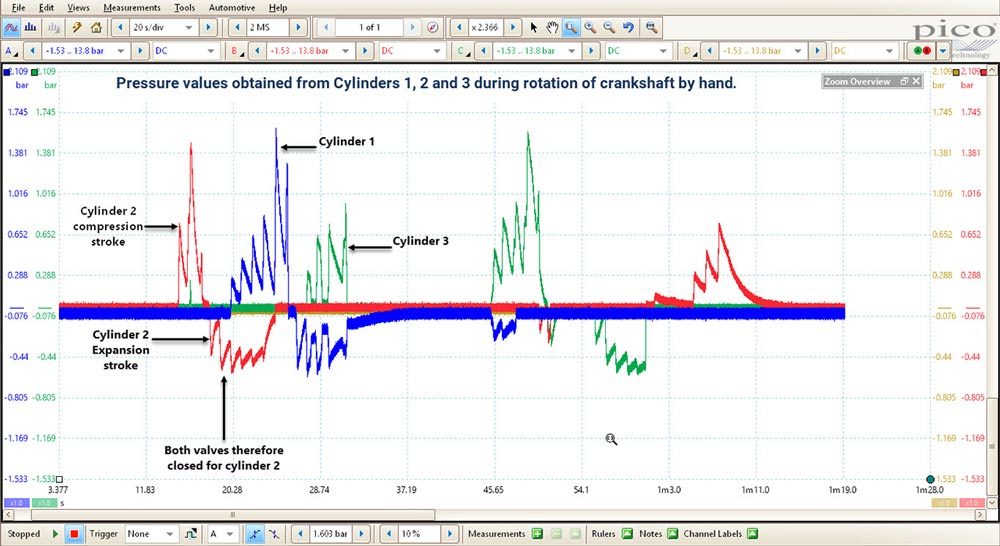Toggle Rulers legend icon
This screenshot has height=546, width=1000.
pos(627,534)
